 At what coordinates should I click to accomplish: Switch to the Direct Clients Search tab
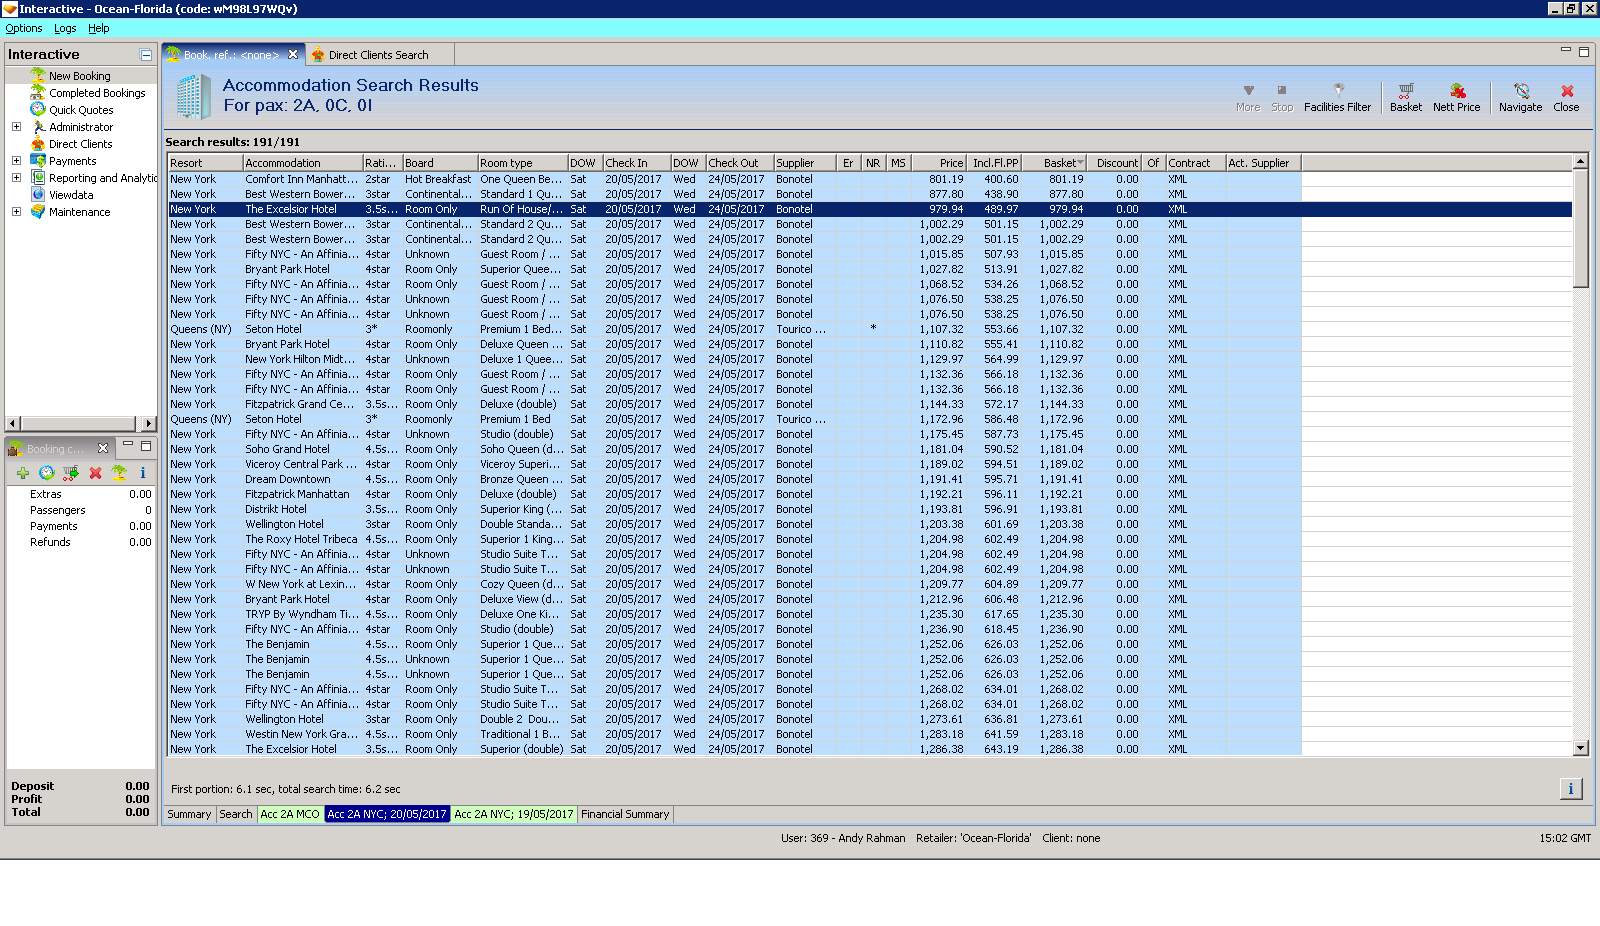pos(378,55)
